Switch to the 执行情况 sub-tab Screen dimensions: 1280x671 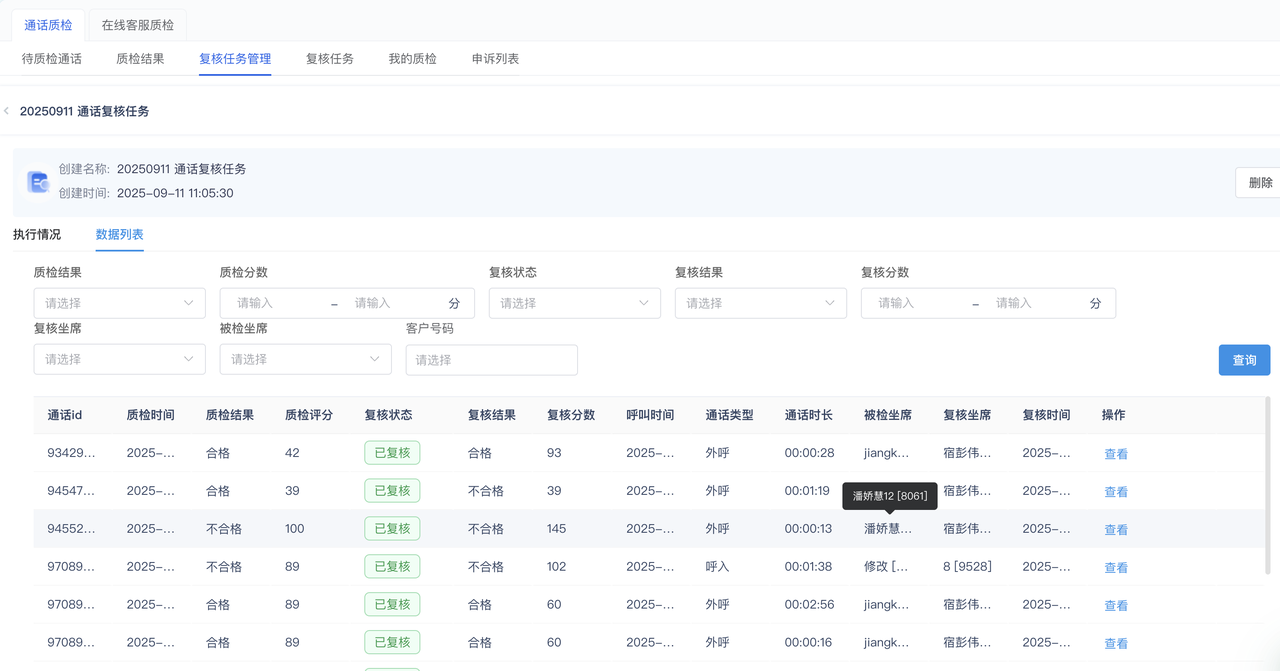point(37,234)
